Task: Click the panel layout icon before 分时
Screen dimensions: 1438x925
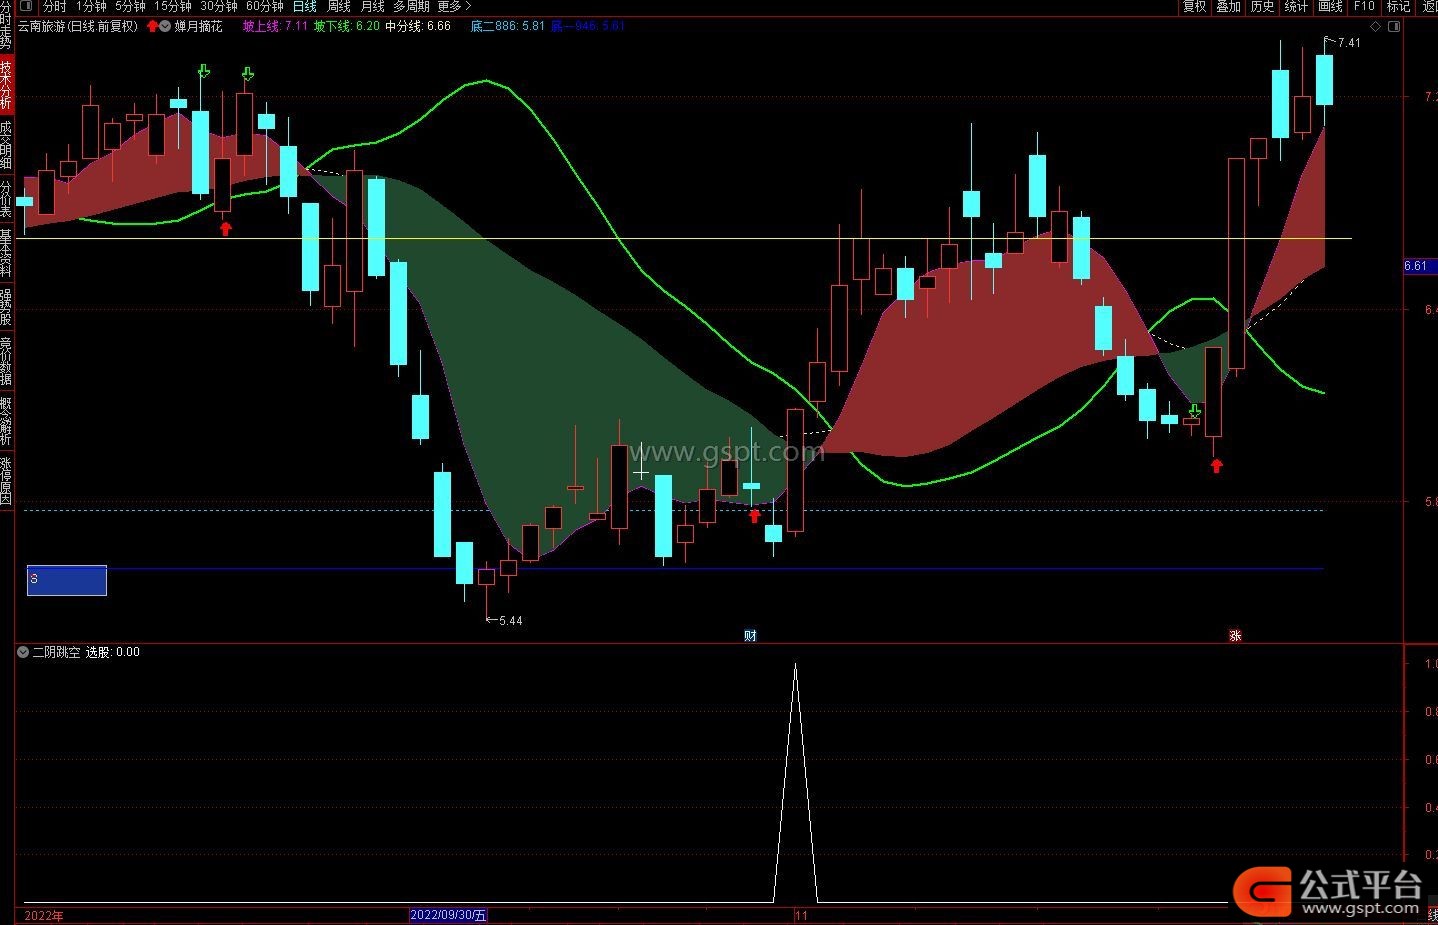Action: (x=27, y=6)
